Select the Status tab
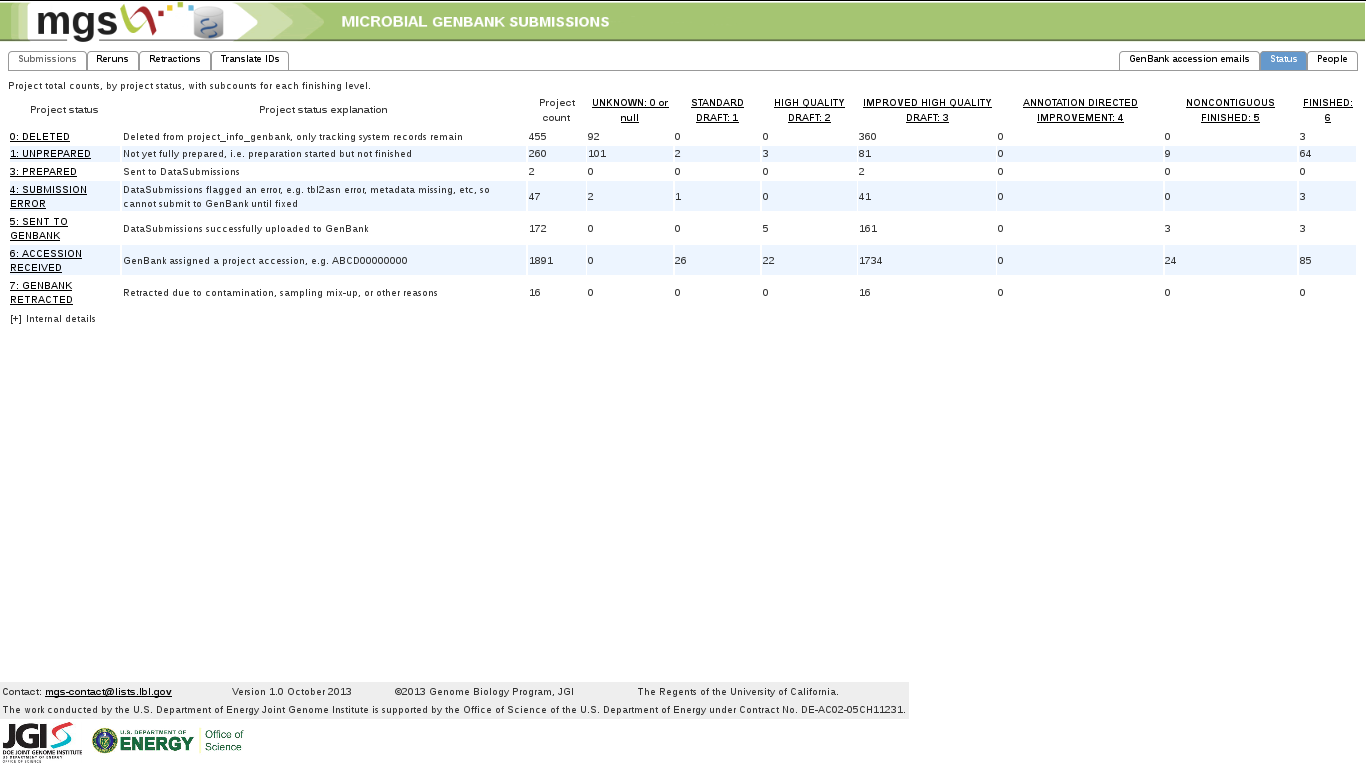The height and width of the screenshot is (768, 1366). tap(1284, 60)
